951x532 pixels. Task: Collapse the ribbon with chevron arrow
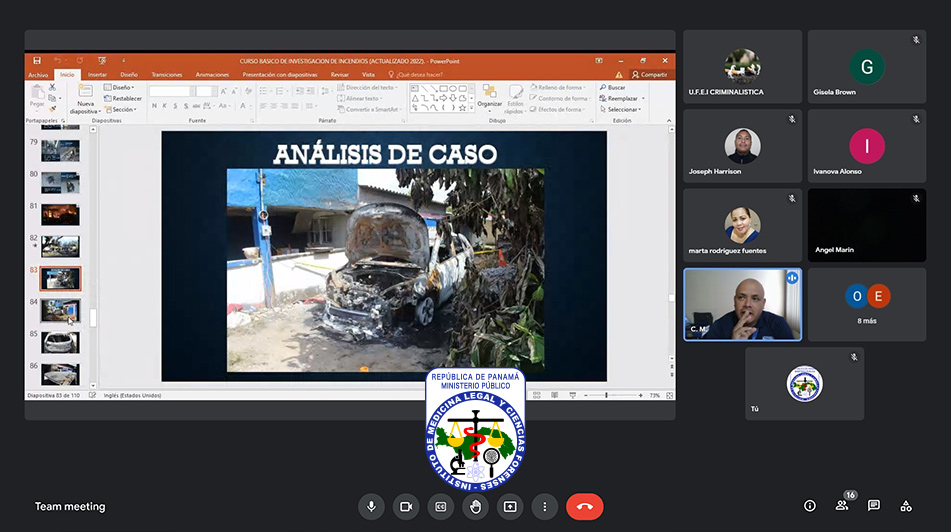669,121
